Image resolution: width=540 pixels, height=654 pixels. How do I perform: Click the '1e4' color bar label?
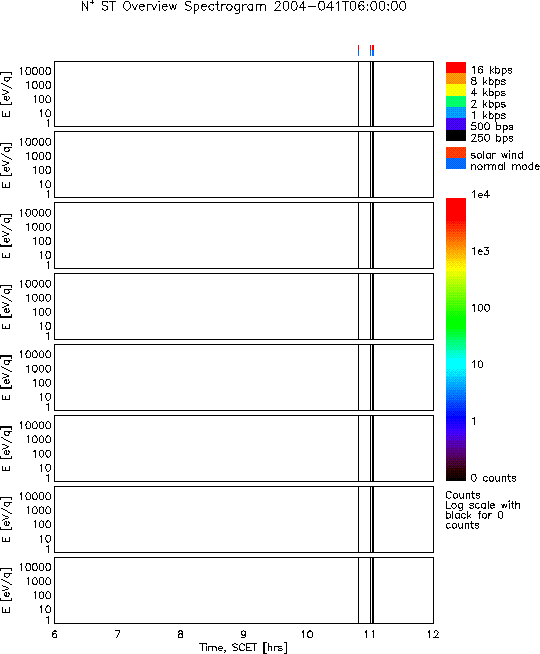click(480, 194)
